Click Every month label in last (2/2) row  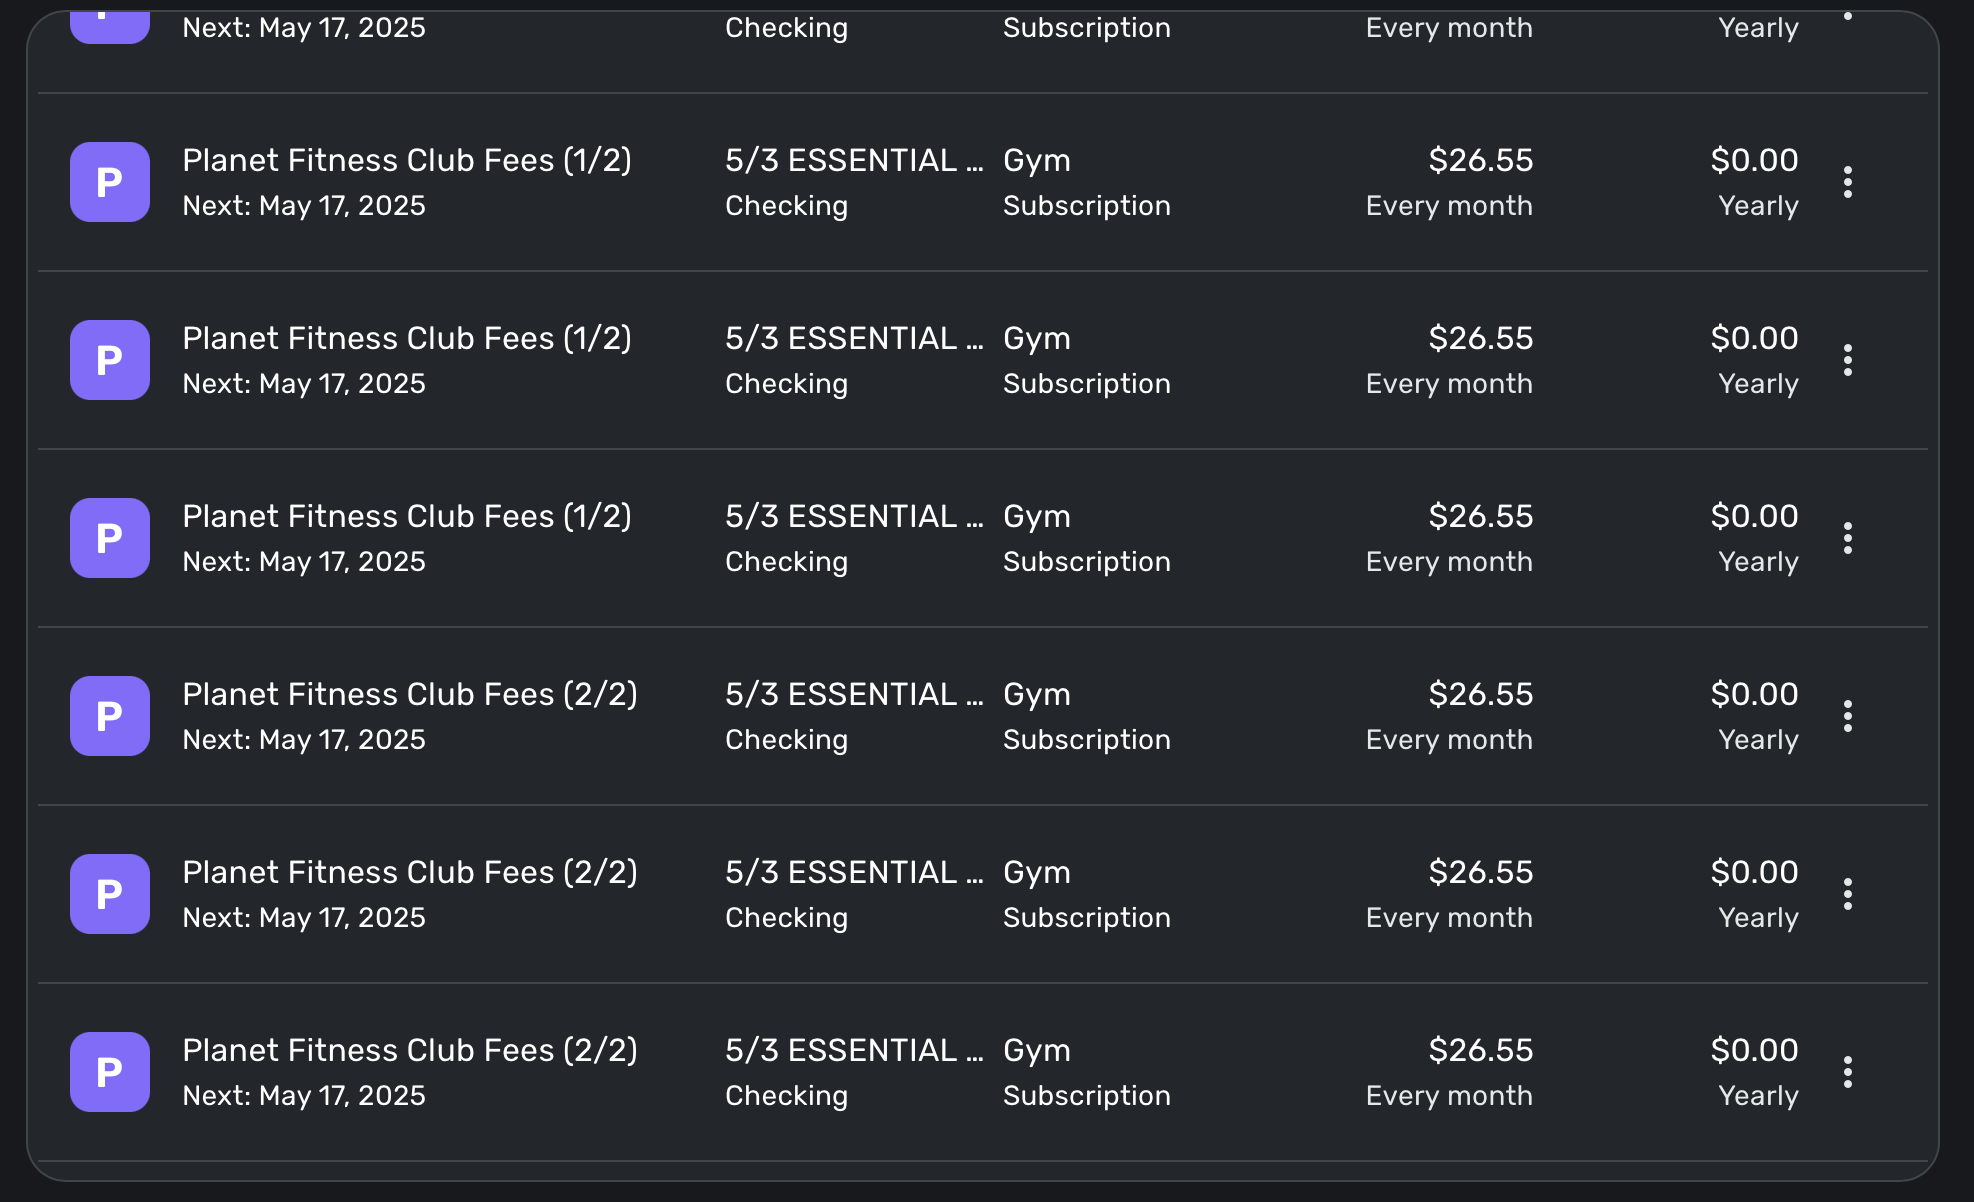click(x=1449, y=1096)
